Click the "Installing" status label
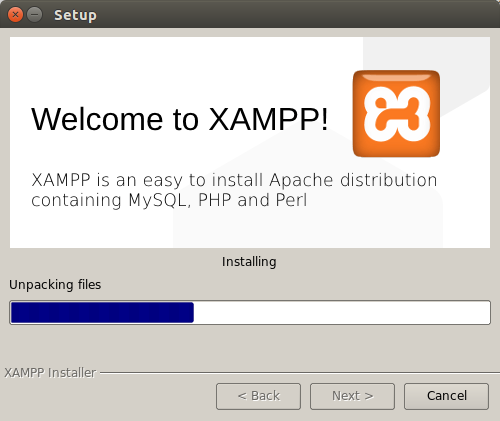500x421 pixels. pos(249,262)
